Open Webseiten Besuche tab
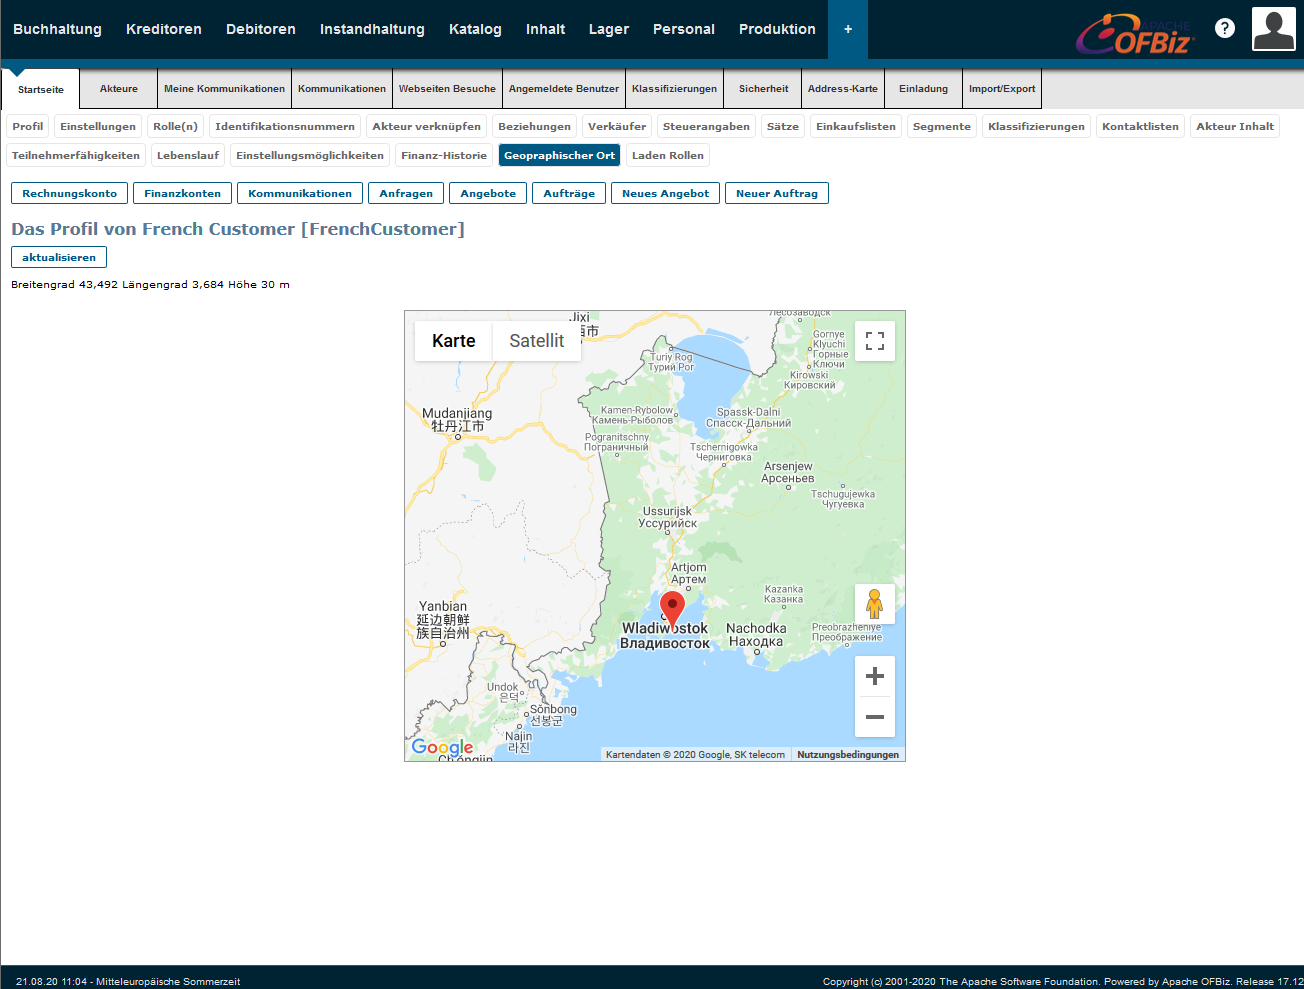Screen dimensions: 1304x989 click(447, 88)
